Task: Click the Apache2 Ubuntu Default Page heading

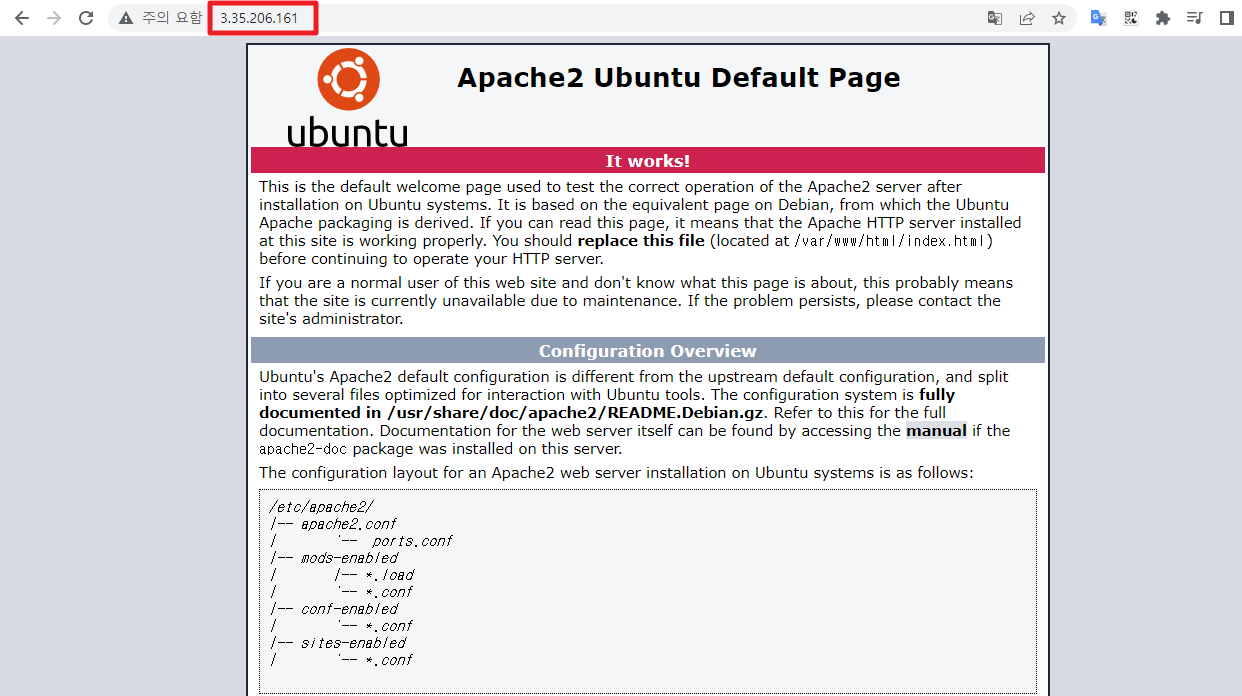Action: click(x=678, y=78)
